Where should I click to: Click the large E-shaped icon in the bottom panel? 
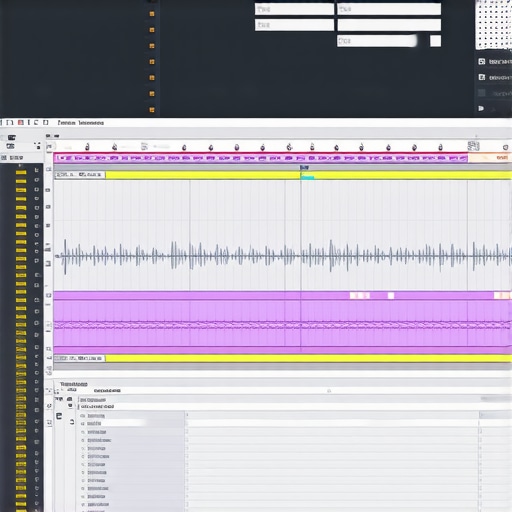click(59, 416)
